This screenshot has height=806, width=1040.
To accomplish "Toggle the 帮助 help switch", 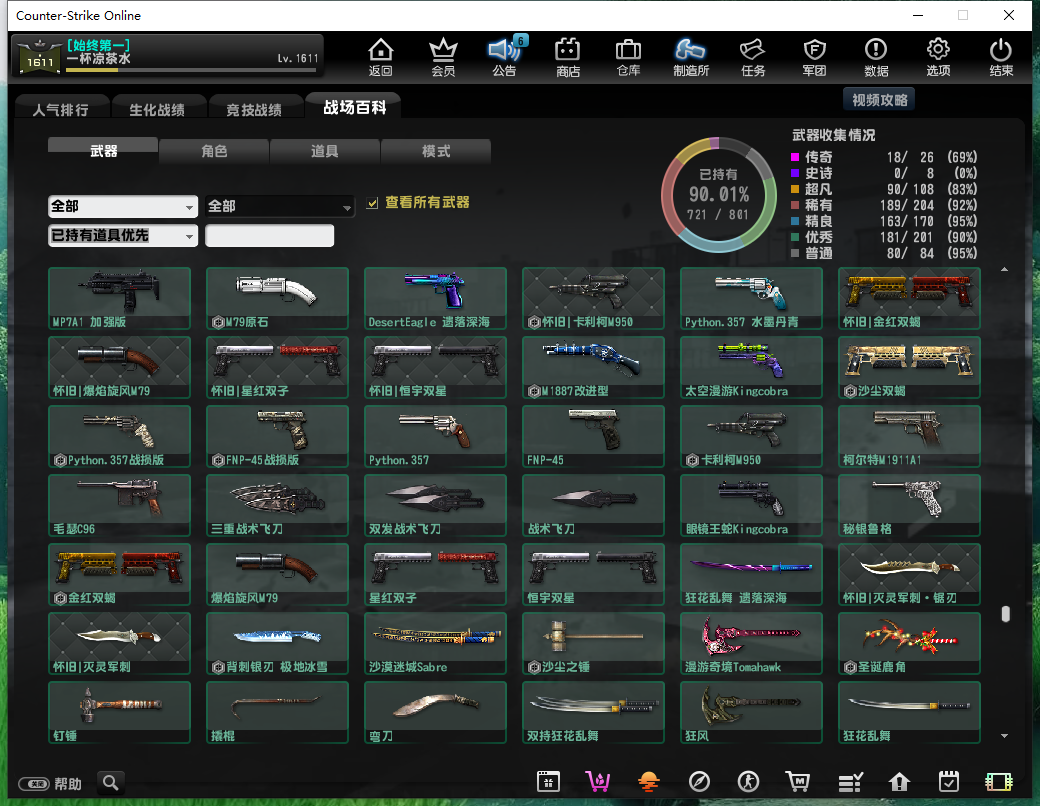I will tap(34, 784).
